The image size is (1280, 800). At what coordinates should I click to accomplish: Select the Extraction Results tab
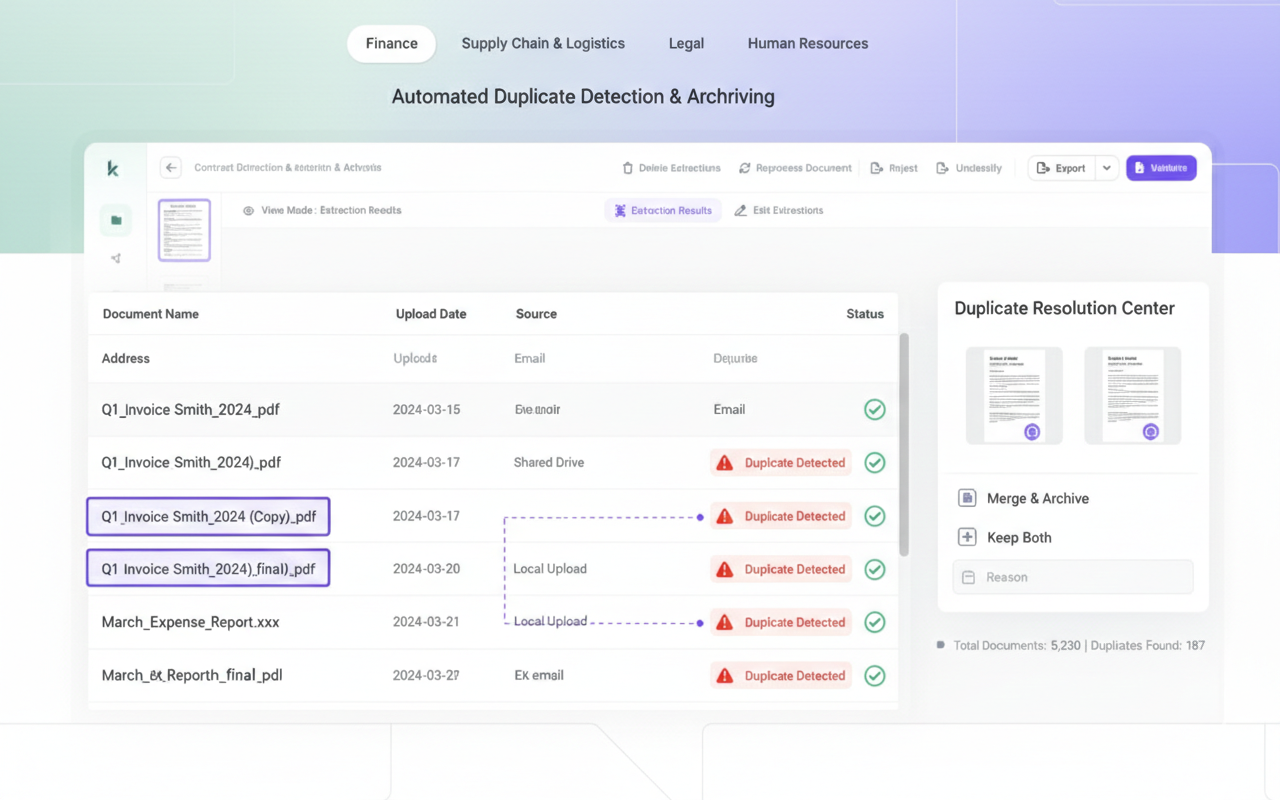point(663,211)
